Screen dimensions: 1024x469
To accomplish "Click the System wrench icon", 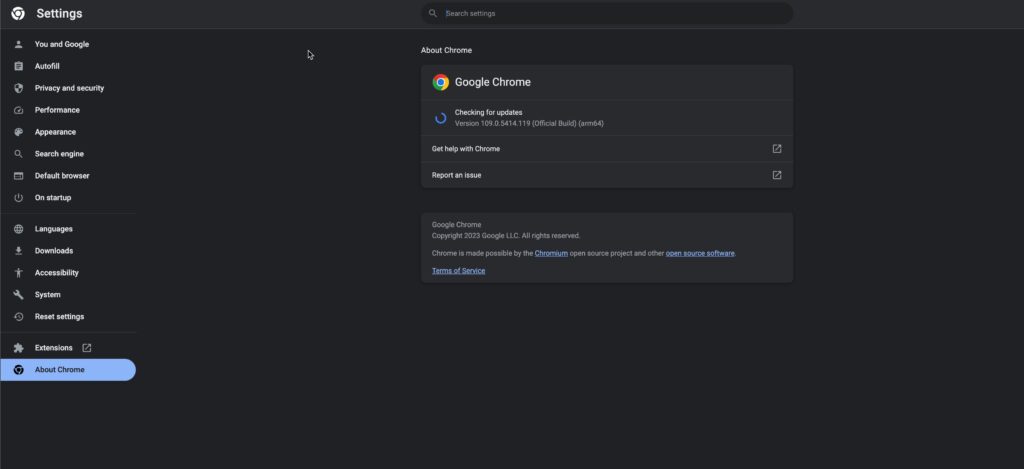I will [x=18, y=295].
